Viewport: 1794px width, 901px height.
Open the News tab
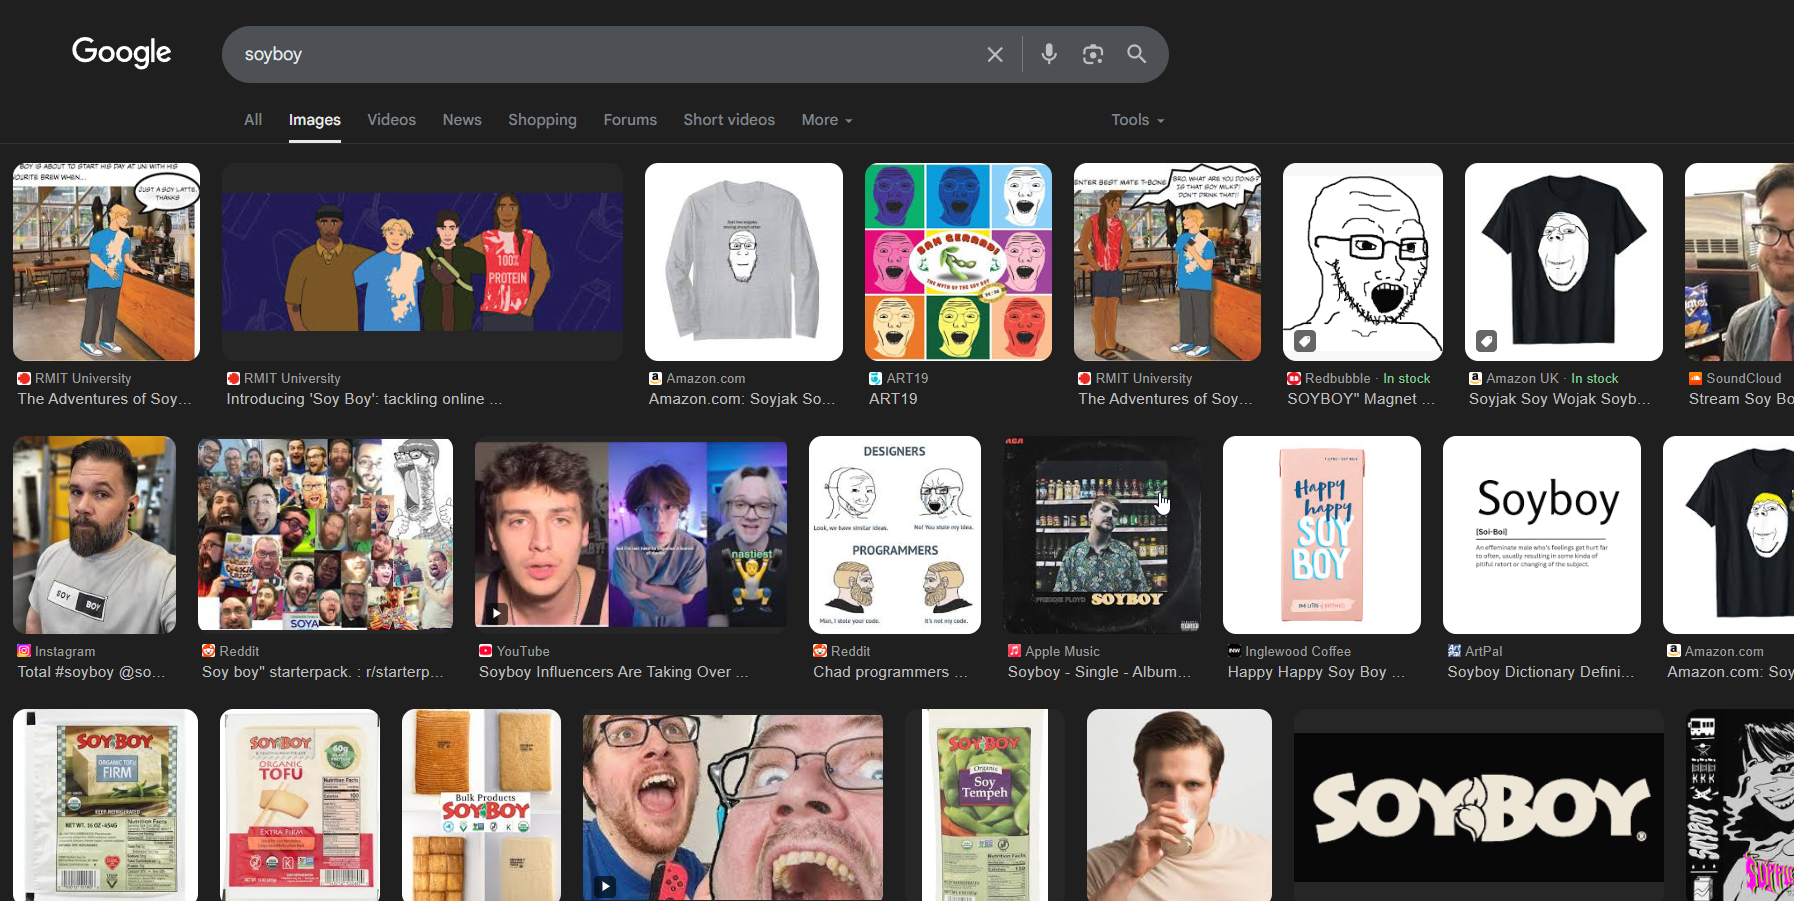coord(462,120)
